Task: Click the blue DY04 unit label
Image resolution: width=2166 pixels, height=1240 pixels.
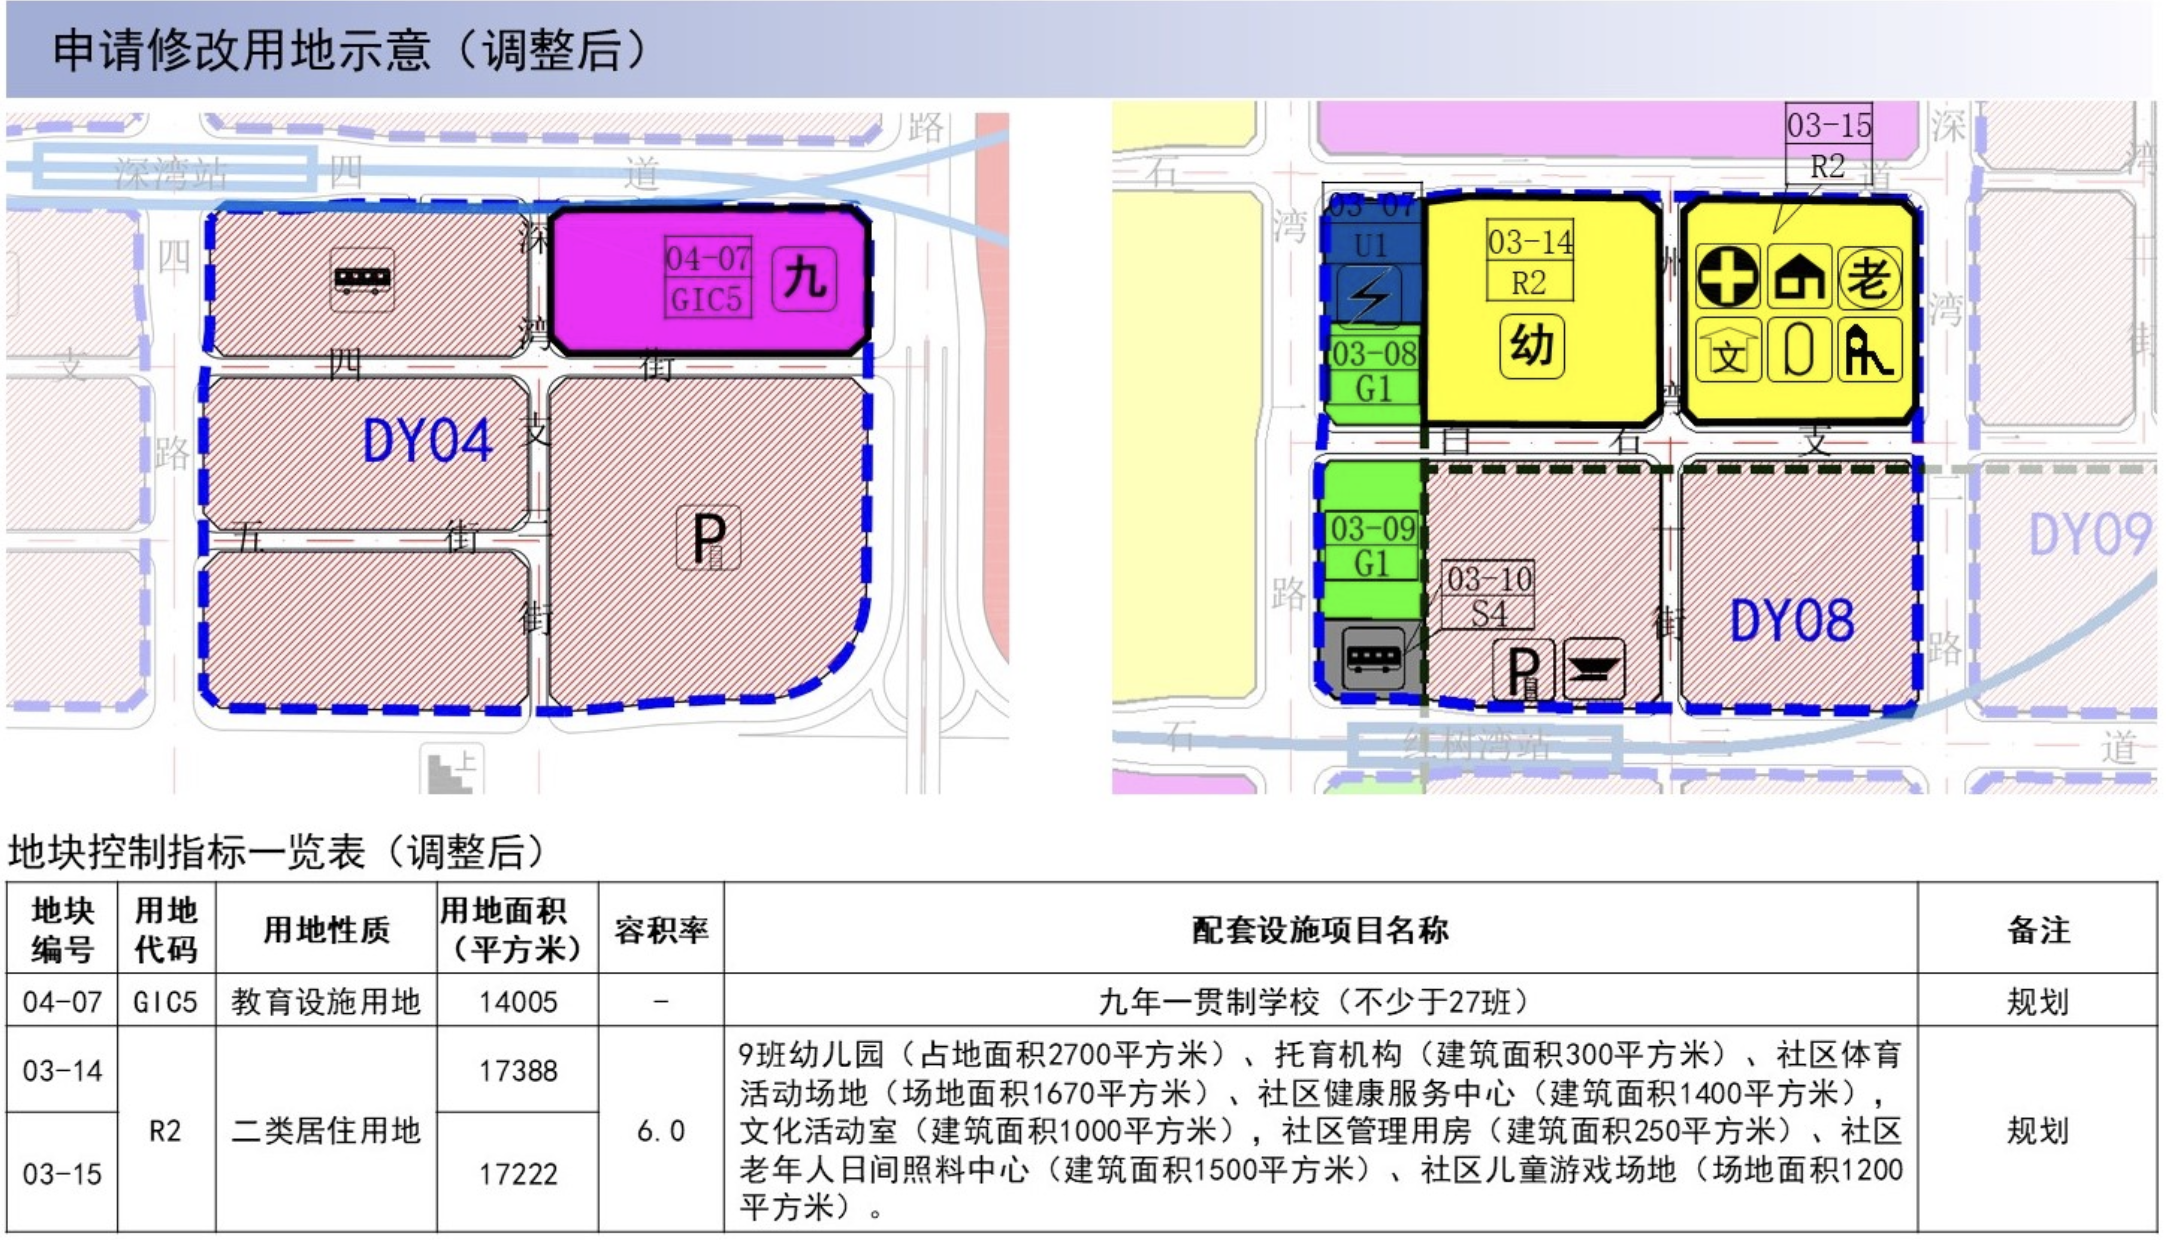Action: point(427,441)
